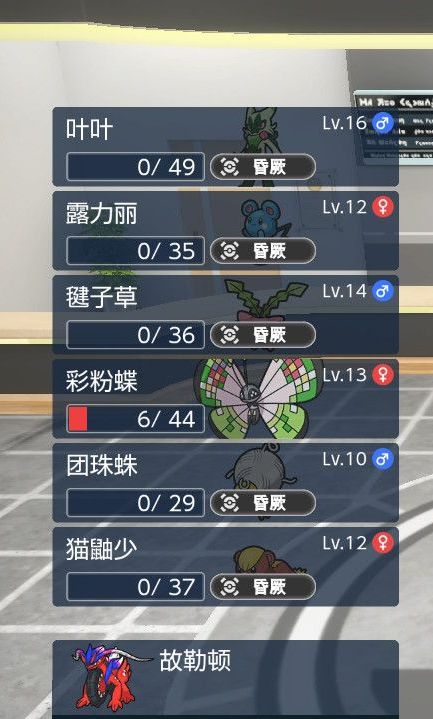This screenshot has width=433, height=719.
Task: Click the empty 0/35 HP bar
Action: click(135, 251)
